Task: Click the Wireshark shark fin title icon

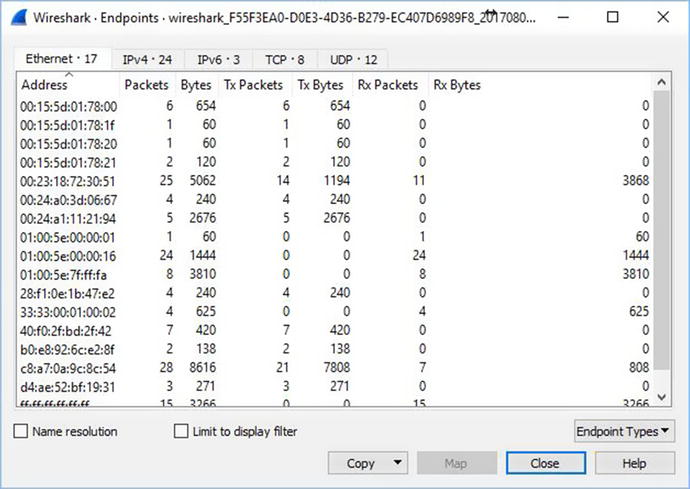Action: coord(19,18)
